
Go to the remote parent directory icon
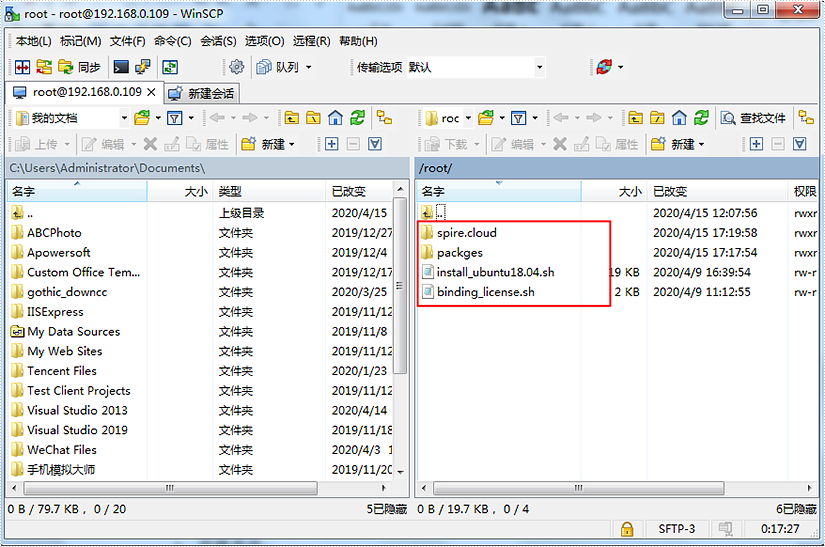[x=635, y=118]
